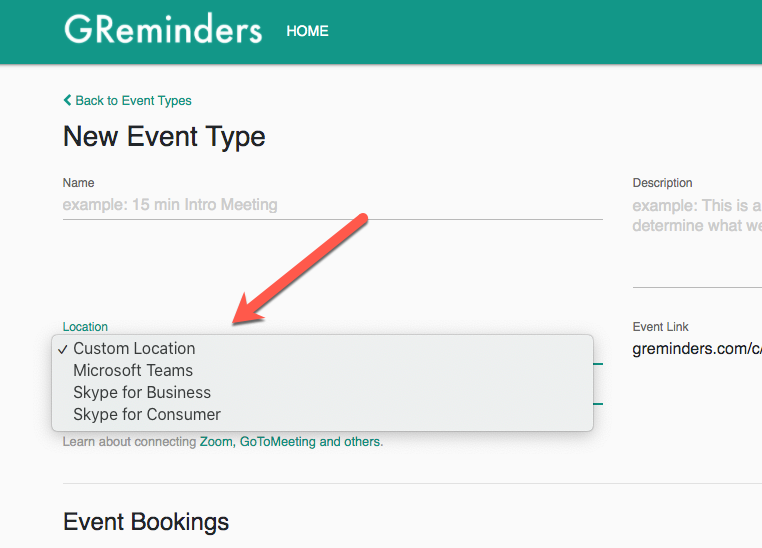Click the New Event Type heading
This screenshot has width=762, height=548.
pyautogui.click(x=164, y=137)
